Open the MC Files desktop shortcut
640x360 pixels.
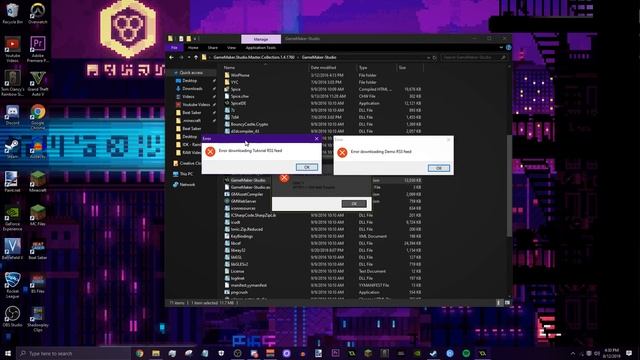[x=38, y=216]
